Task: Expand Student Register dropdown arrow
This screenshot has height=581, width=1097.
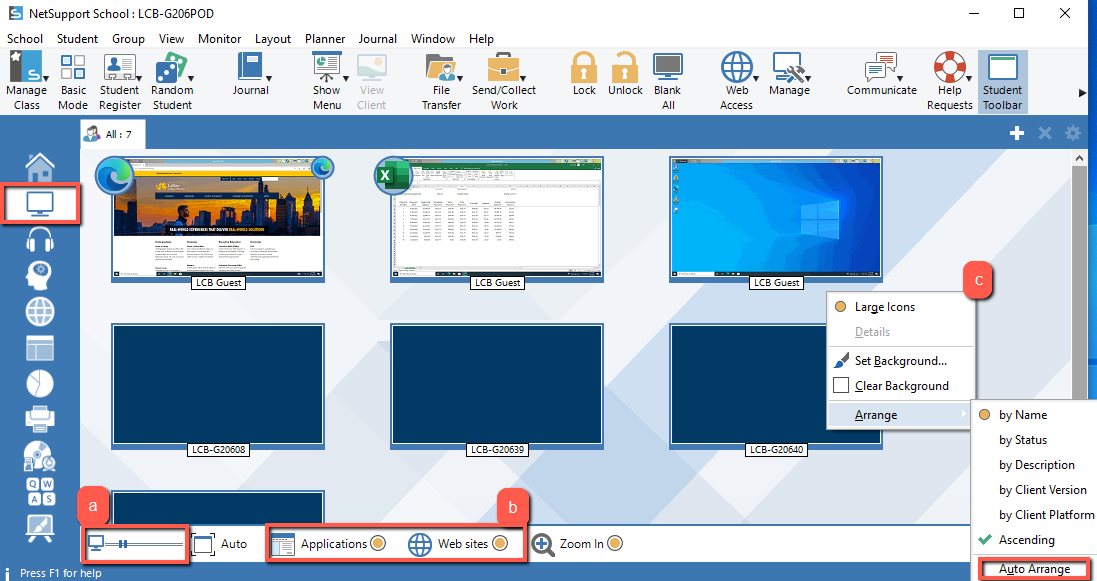Action: 139,78
